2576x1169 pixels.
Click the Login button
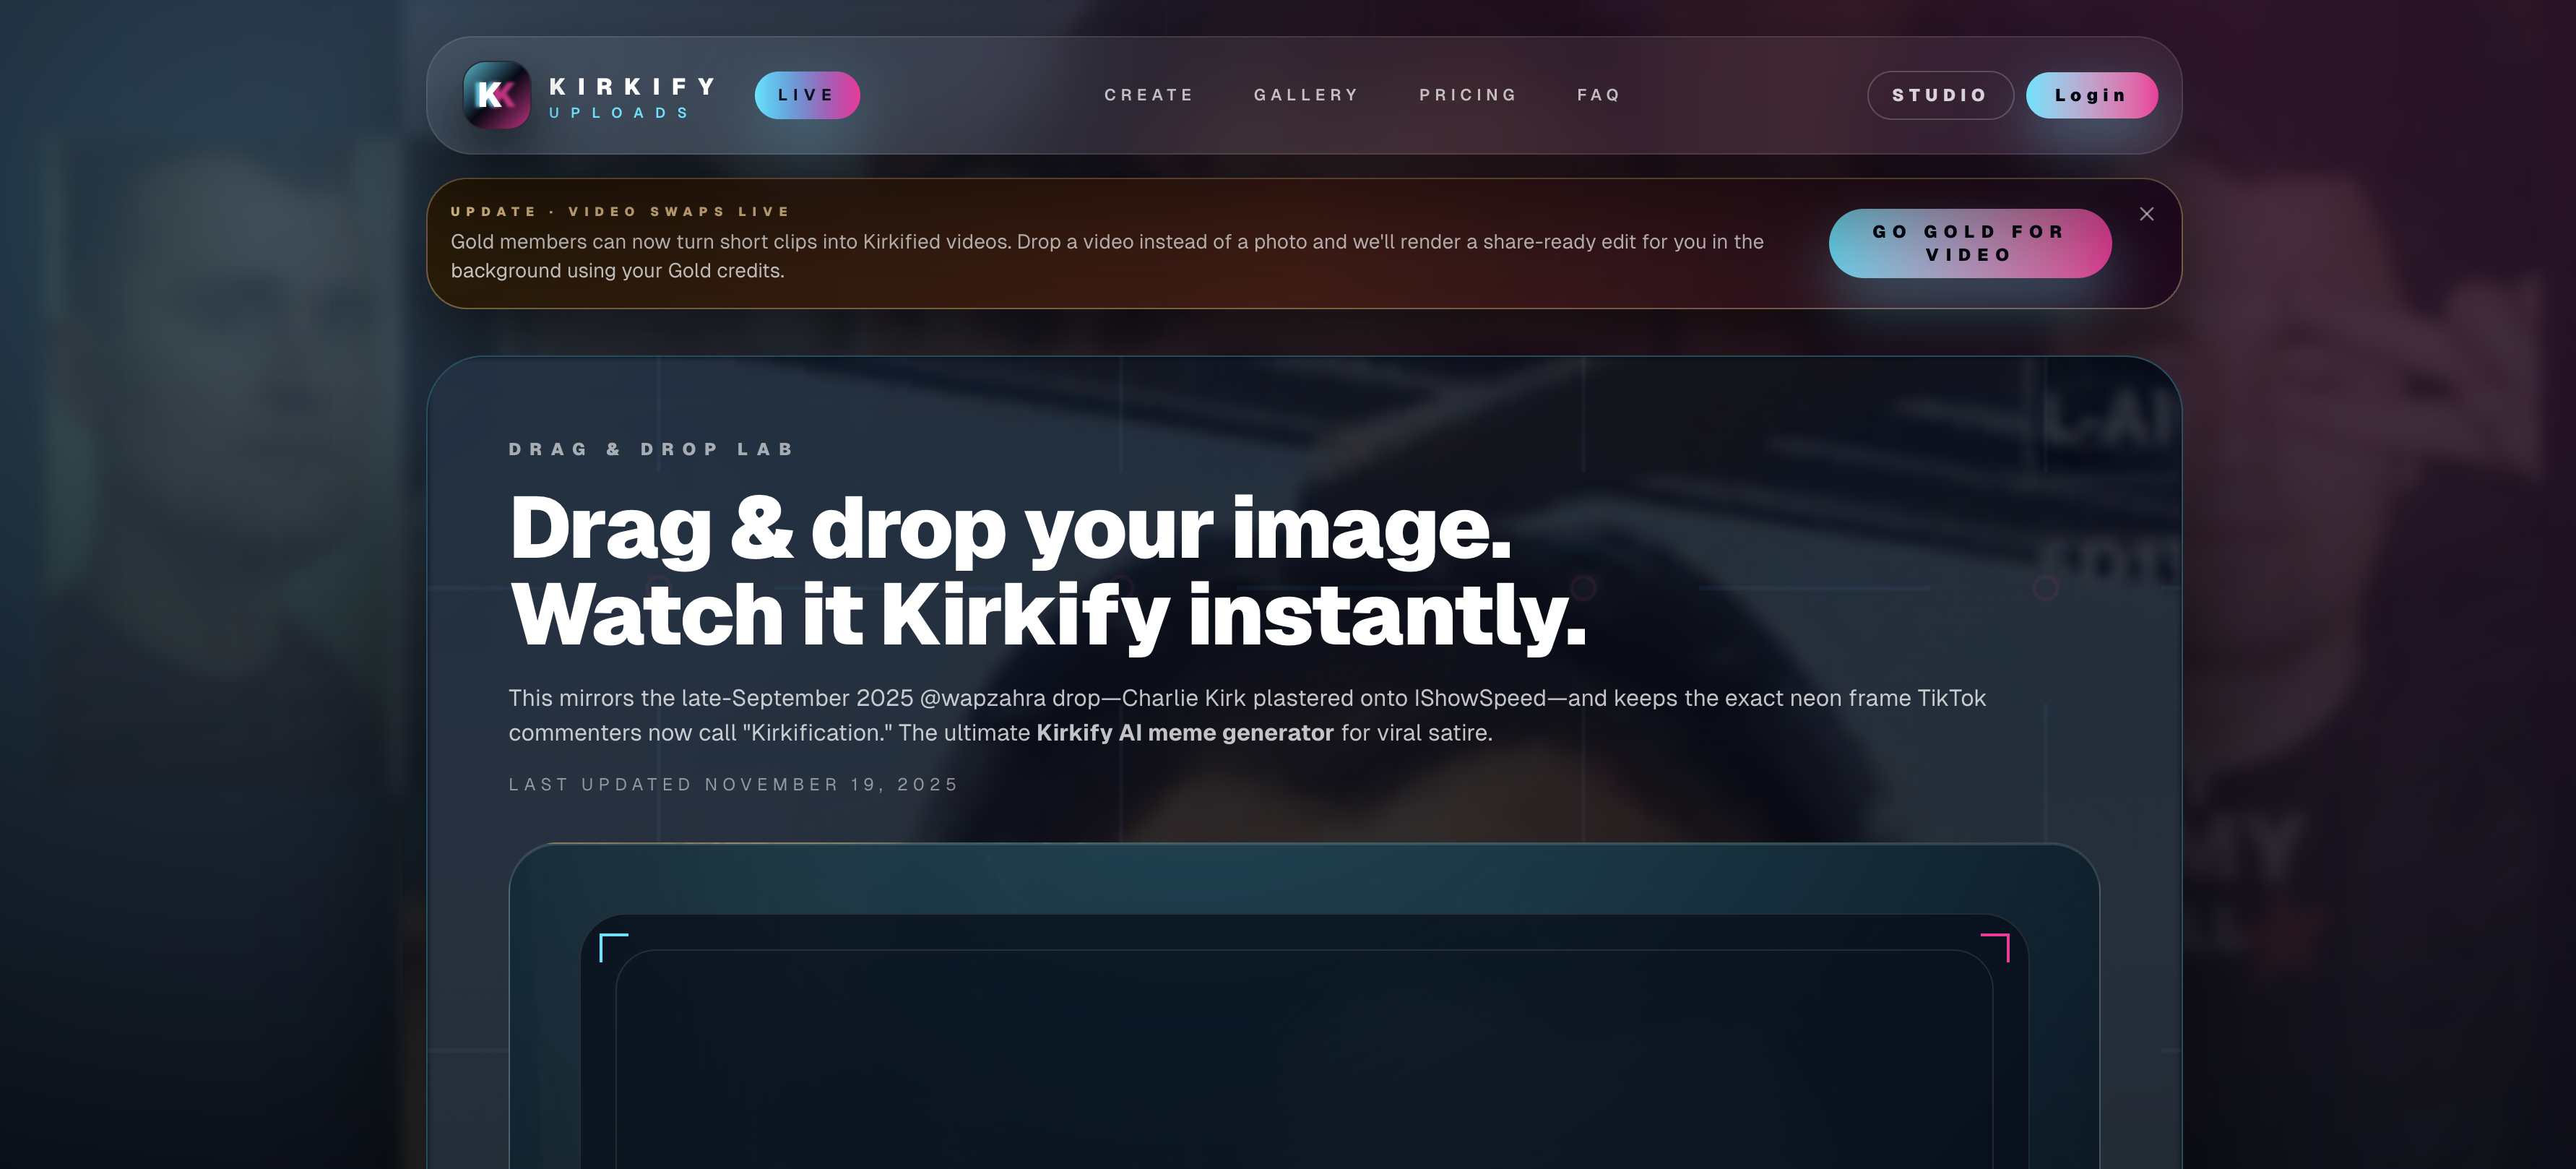pos(2091,95)
